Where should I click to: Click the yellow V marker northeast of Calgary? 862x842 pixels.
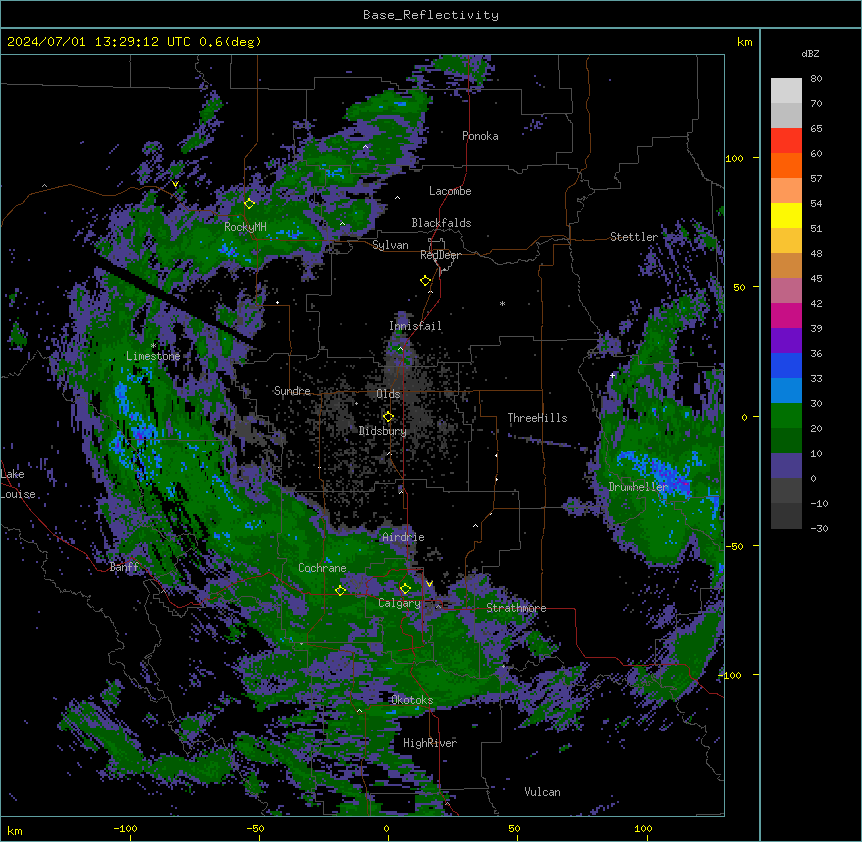tap(429, 584)
